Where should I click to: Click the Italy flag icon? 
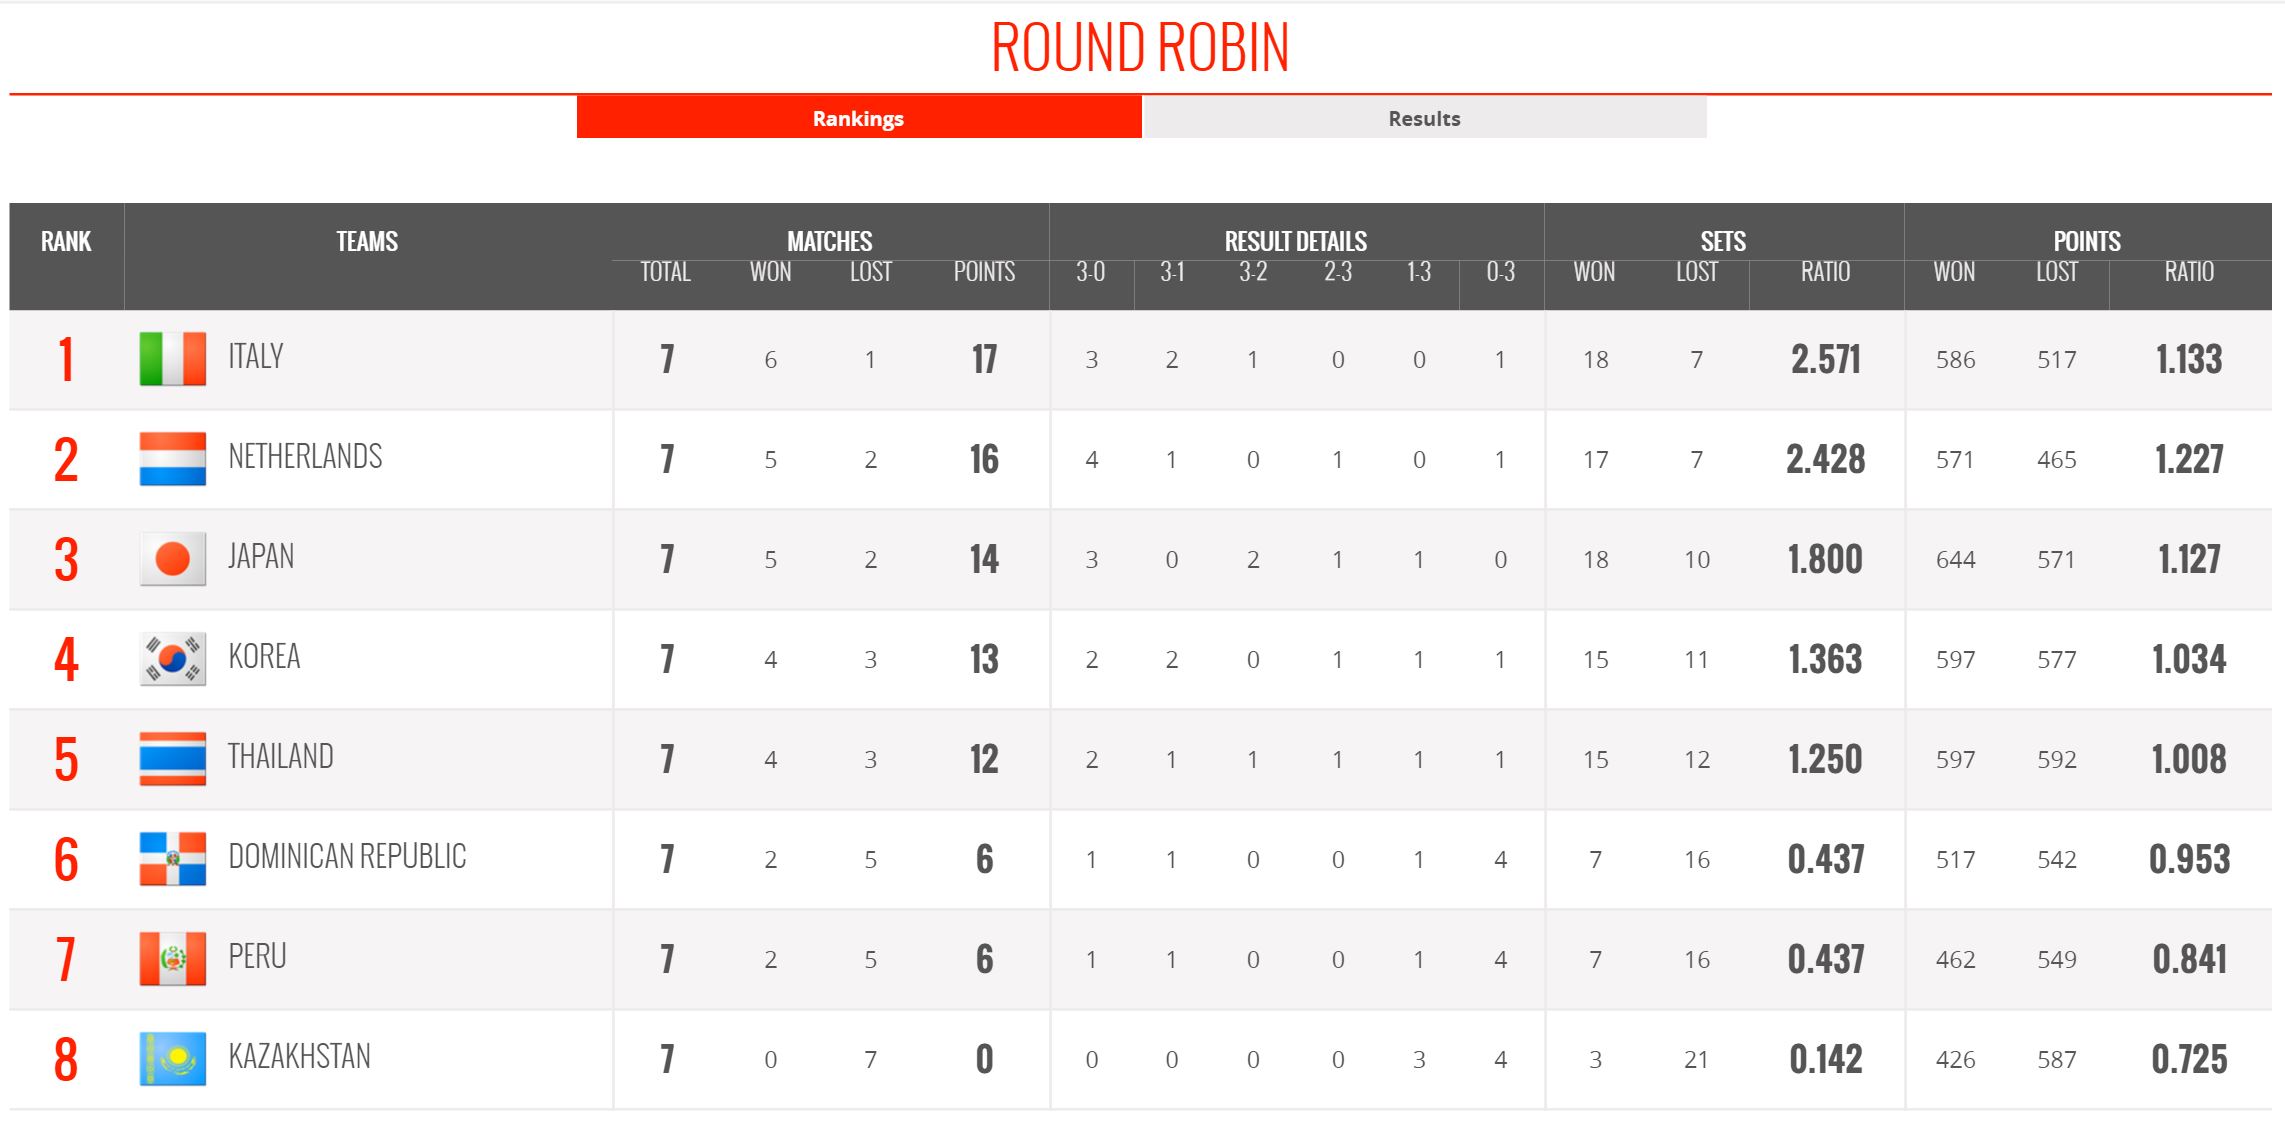coord(173,358)
